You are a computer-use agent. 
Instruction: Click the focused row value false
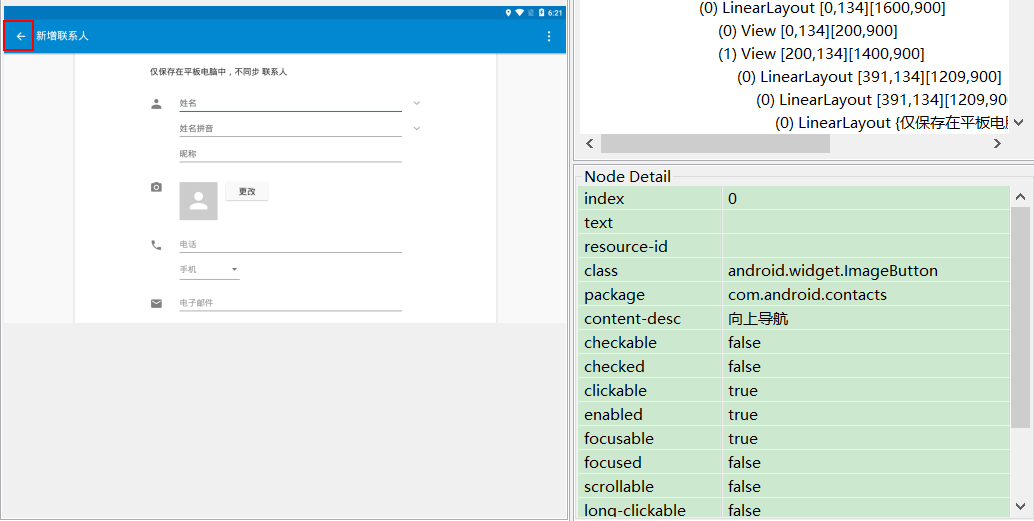[745, 463]
